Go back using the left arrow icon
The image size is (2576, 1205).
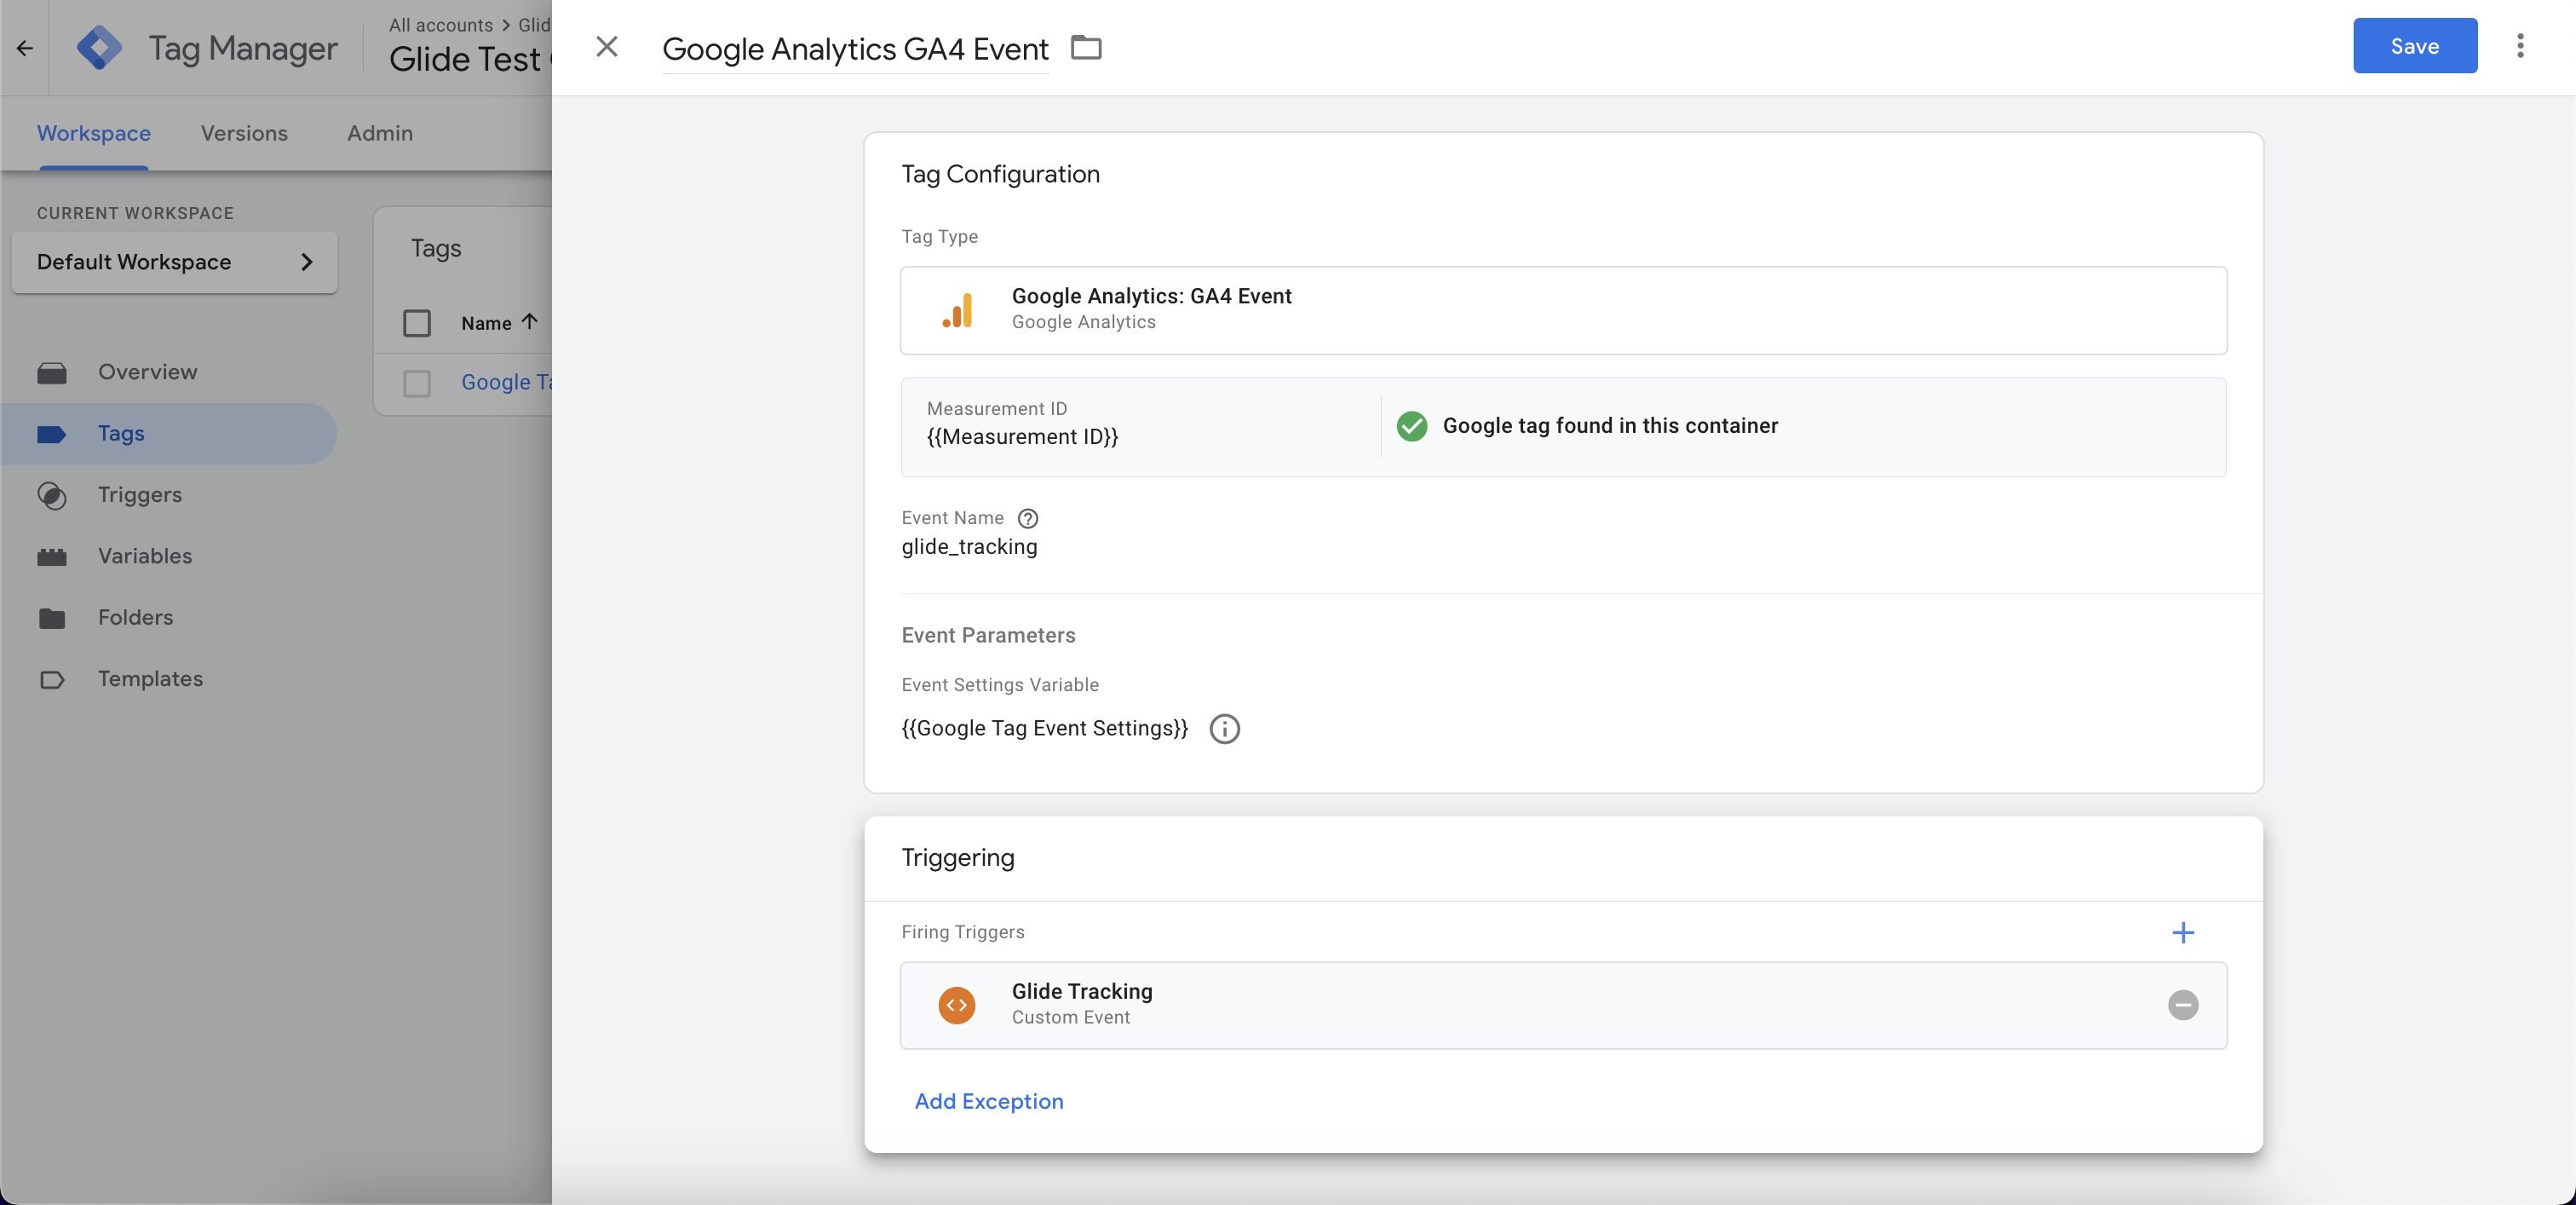click(x=25, y=47)
